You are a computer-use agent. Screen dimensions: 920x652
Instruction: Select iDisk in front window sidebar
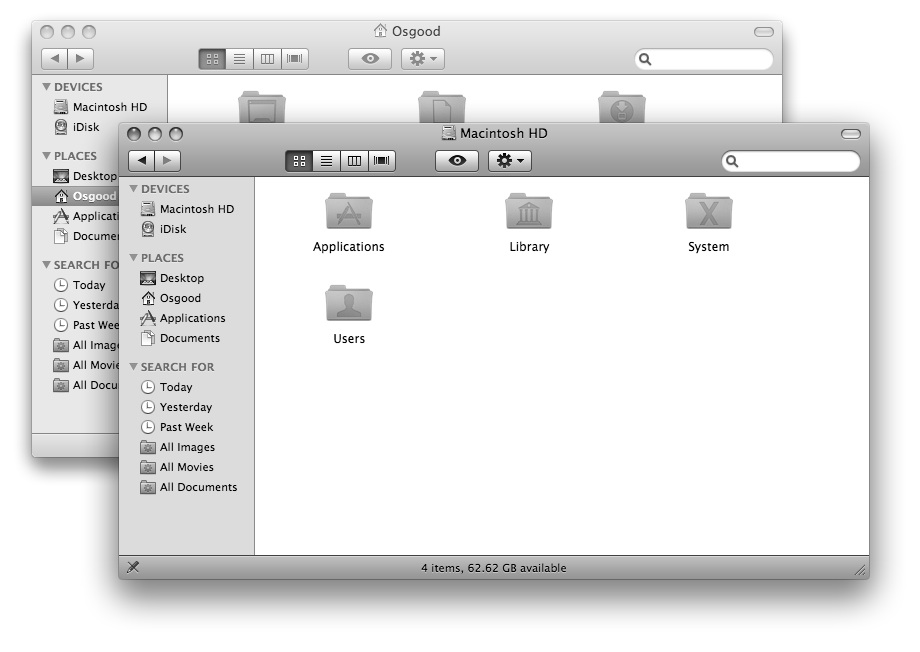(x=172, y=229)
